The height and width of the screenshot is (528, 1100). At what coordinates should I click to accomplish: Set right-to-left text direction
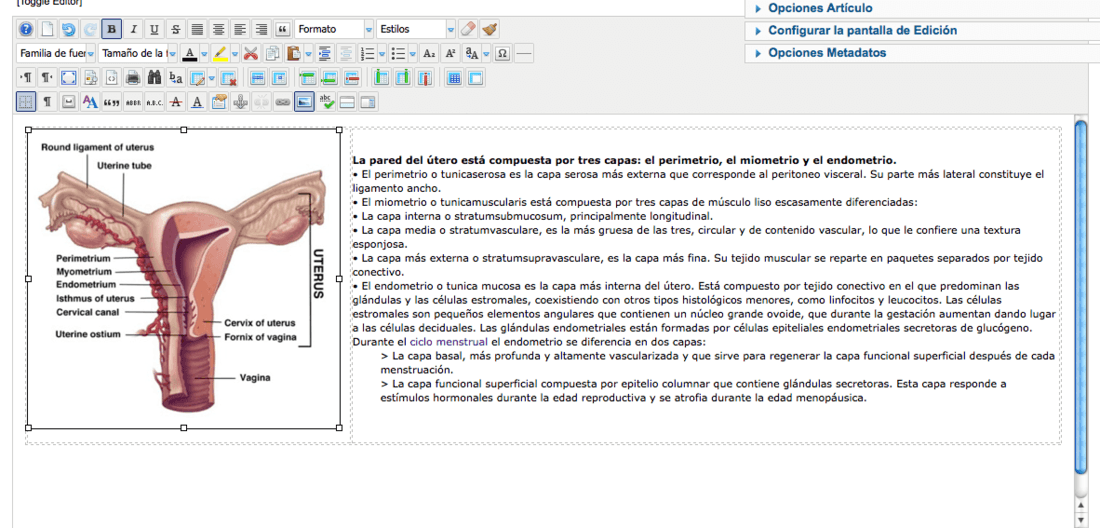(47, 77)
